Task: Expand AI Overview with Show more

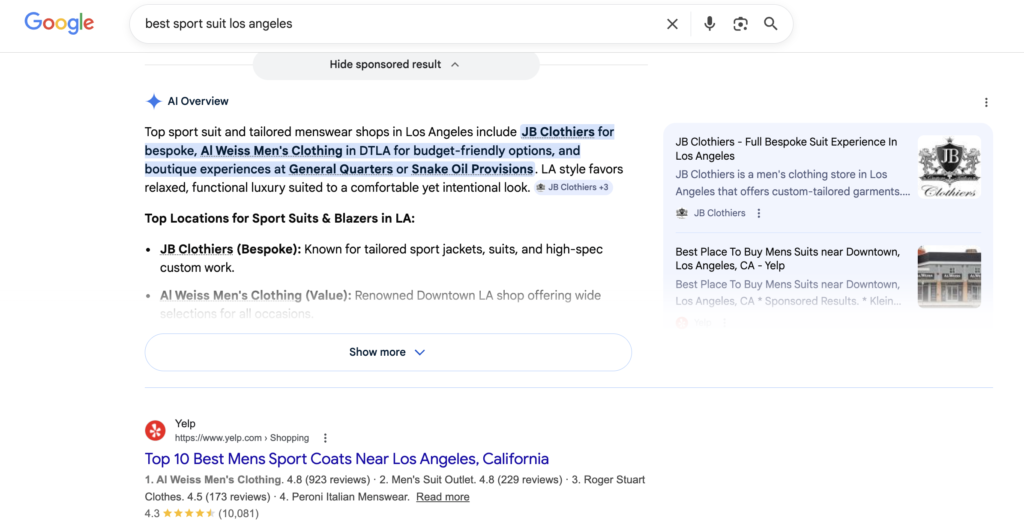Action: tap(388, 352)
